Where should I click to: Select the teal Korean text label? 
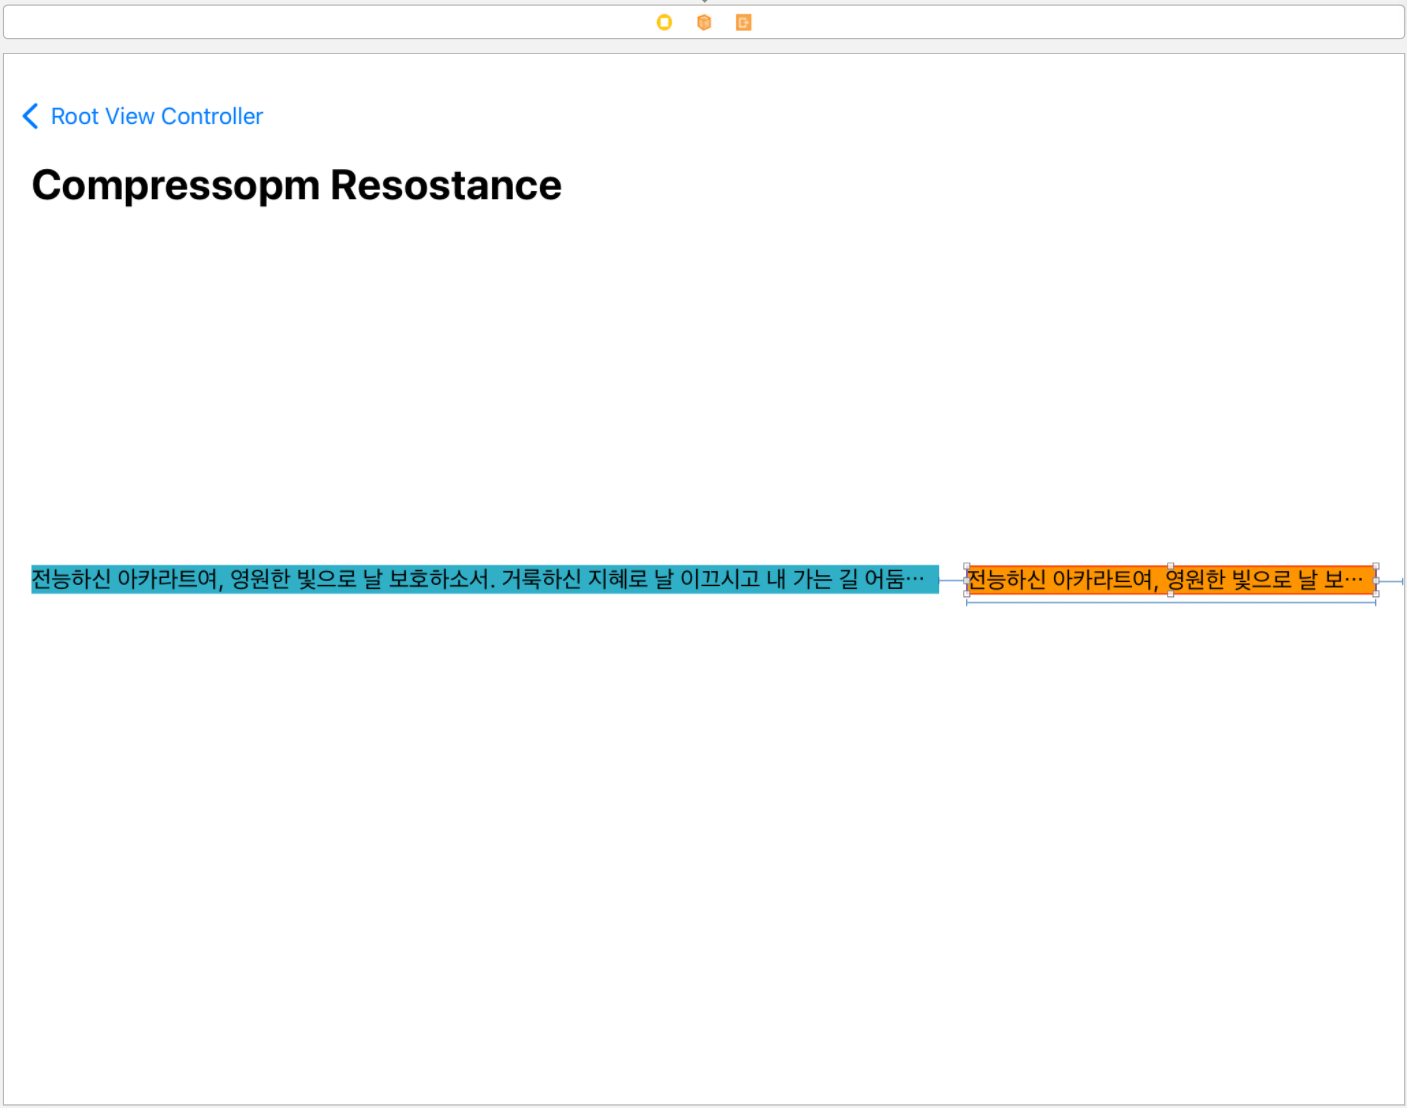[485, 579]
